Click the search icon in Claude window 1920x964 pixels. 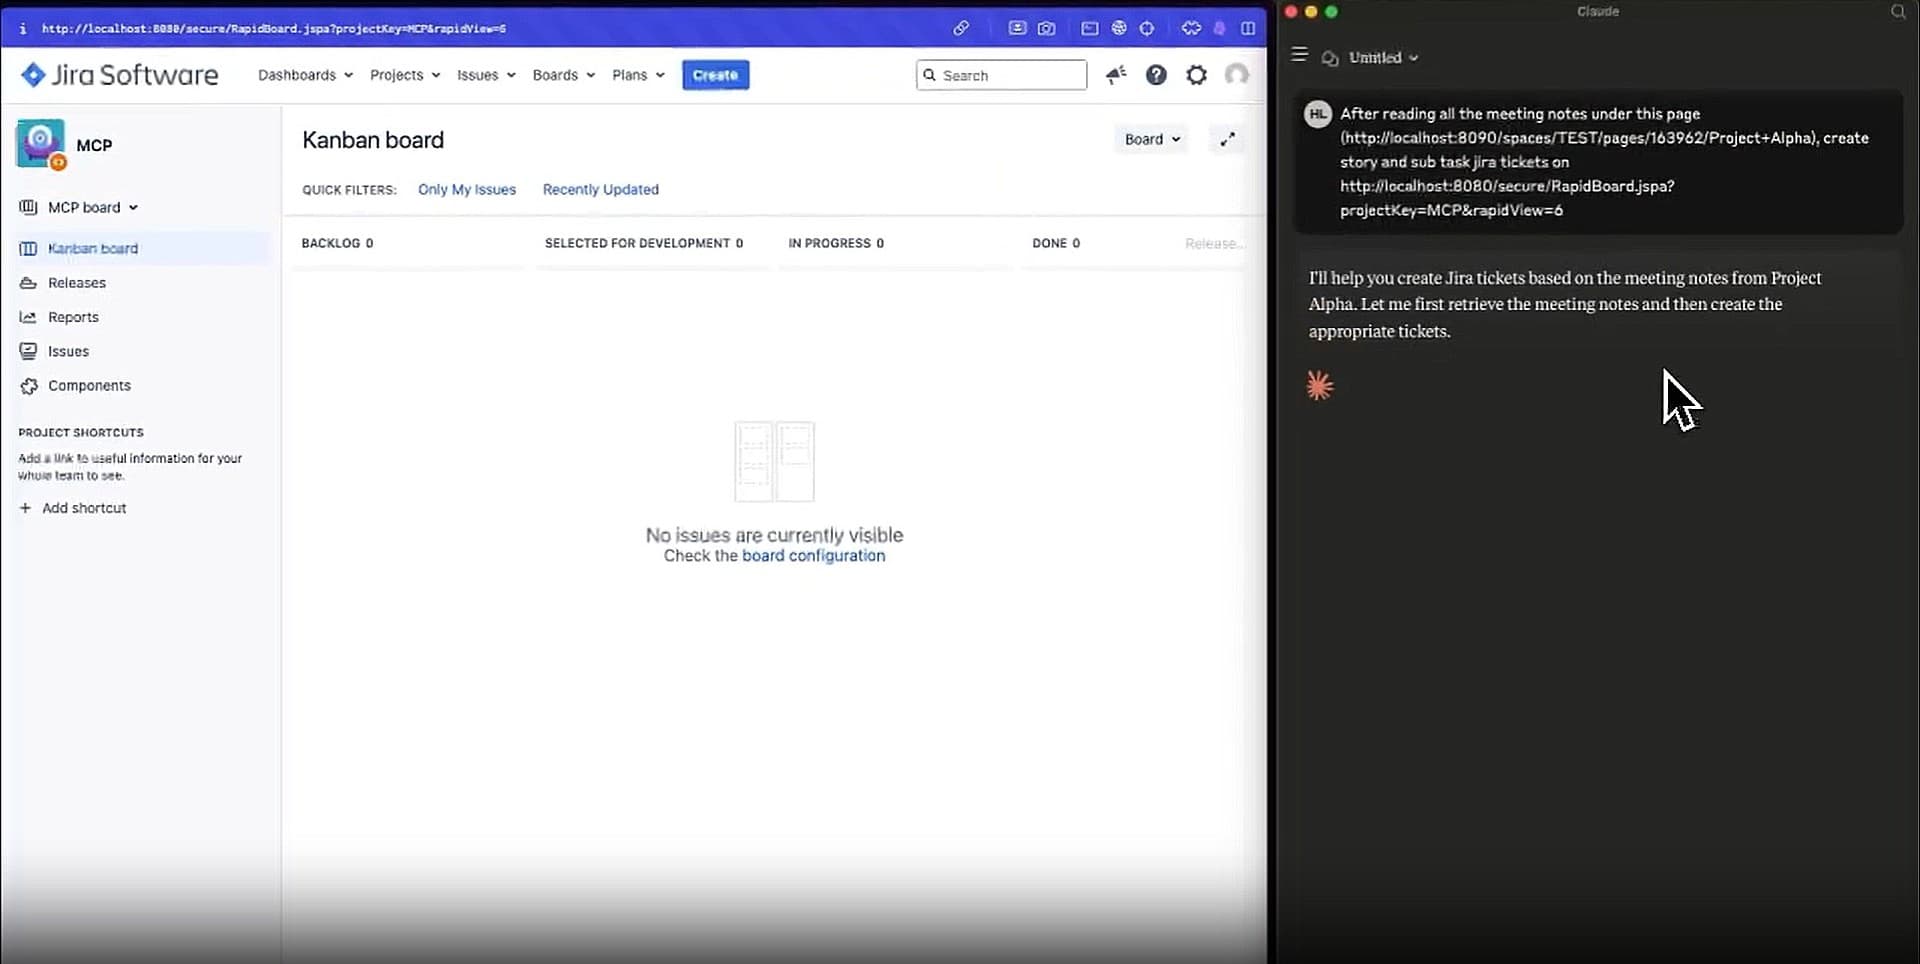click(x=1898, y=12)
